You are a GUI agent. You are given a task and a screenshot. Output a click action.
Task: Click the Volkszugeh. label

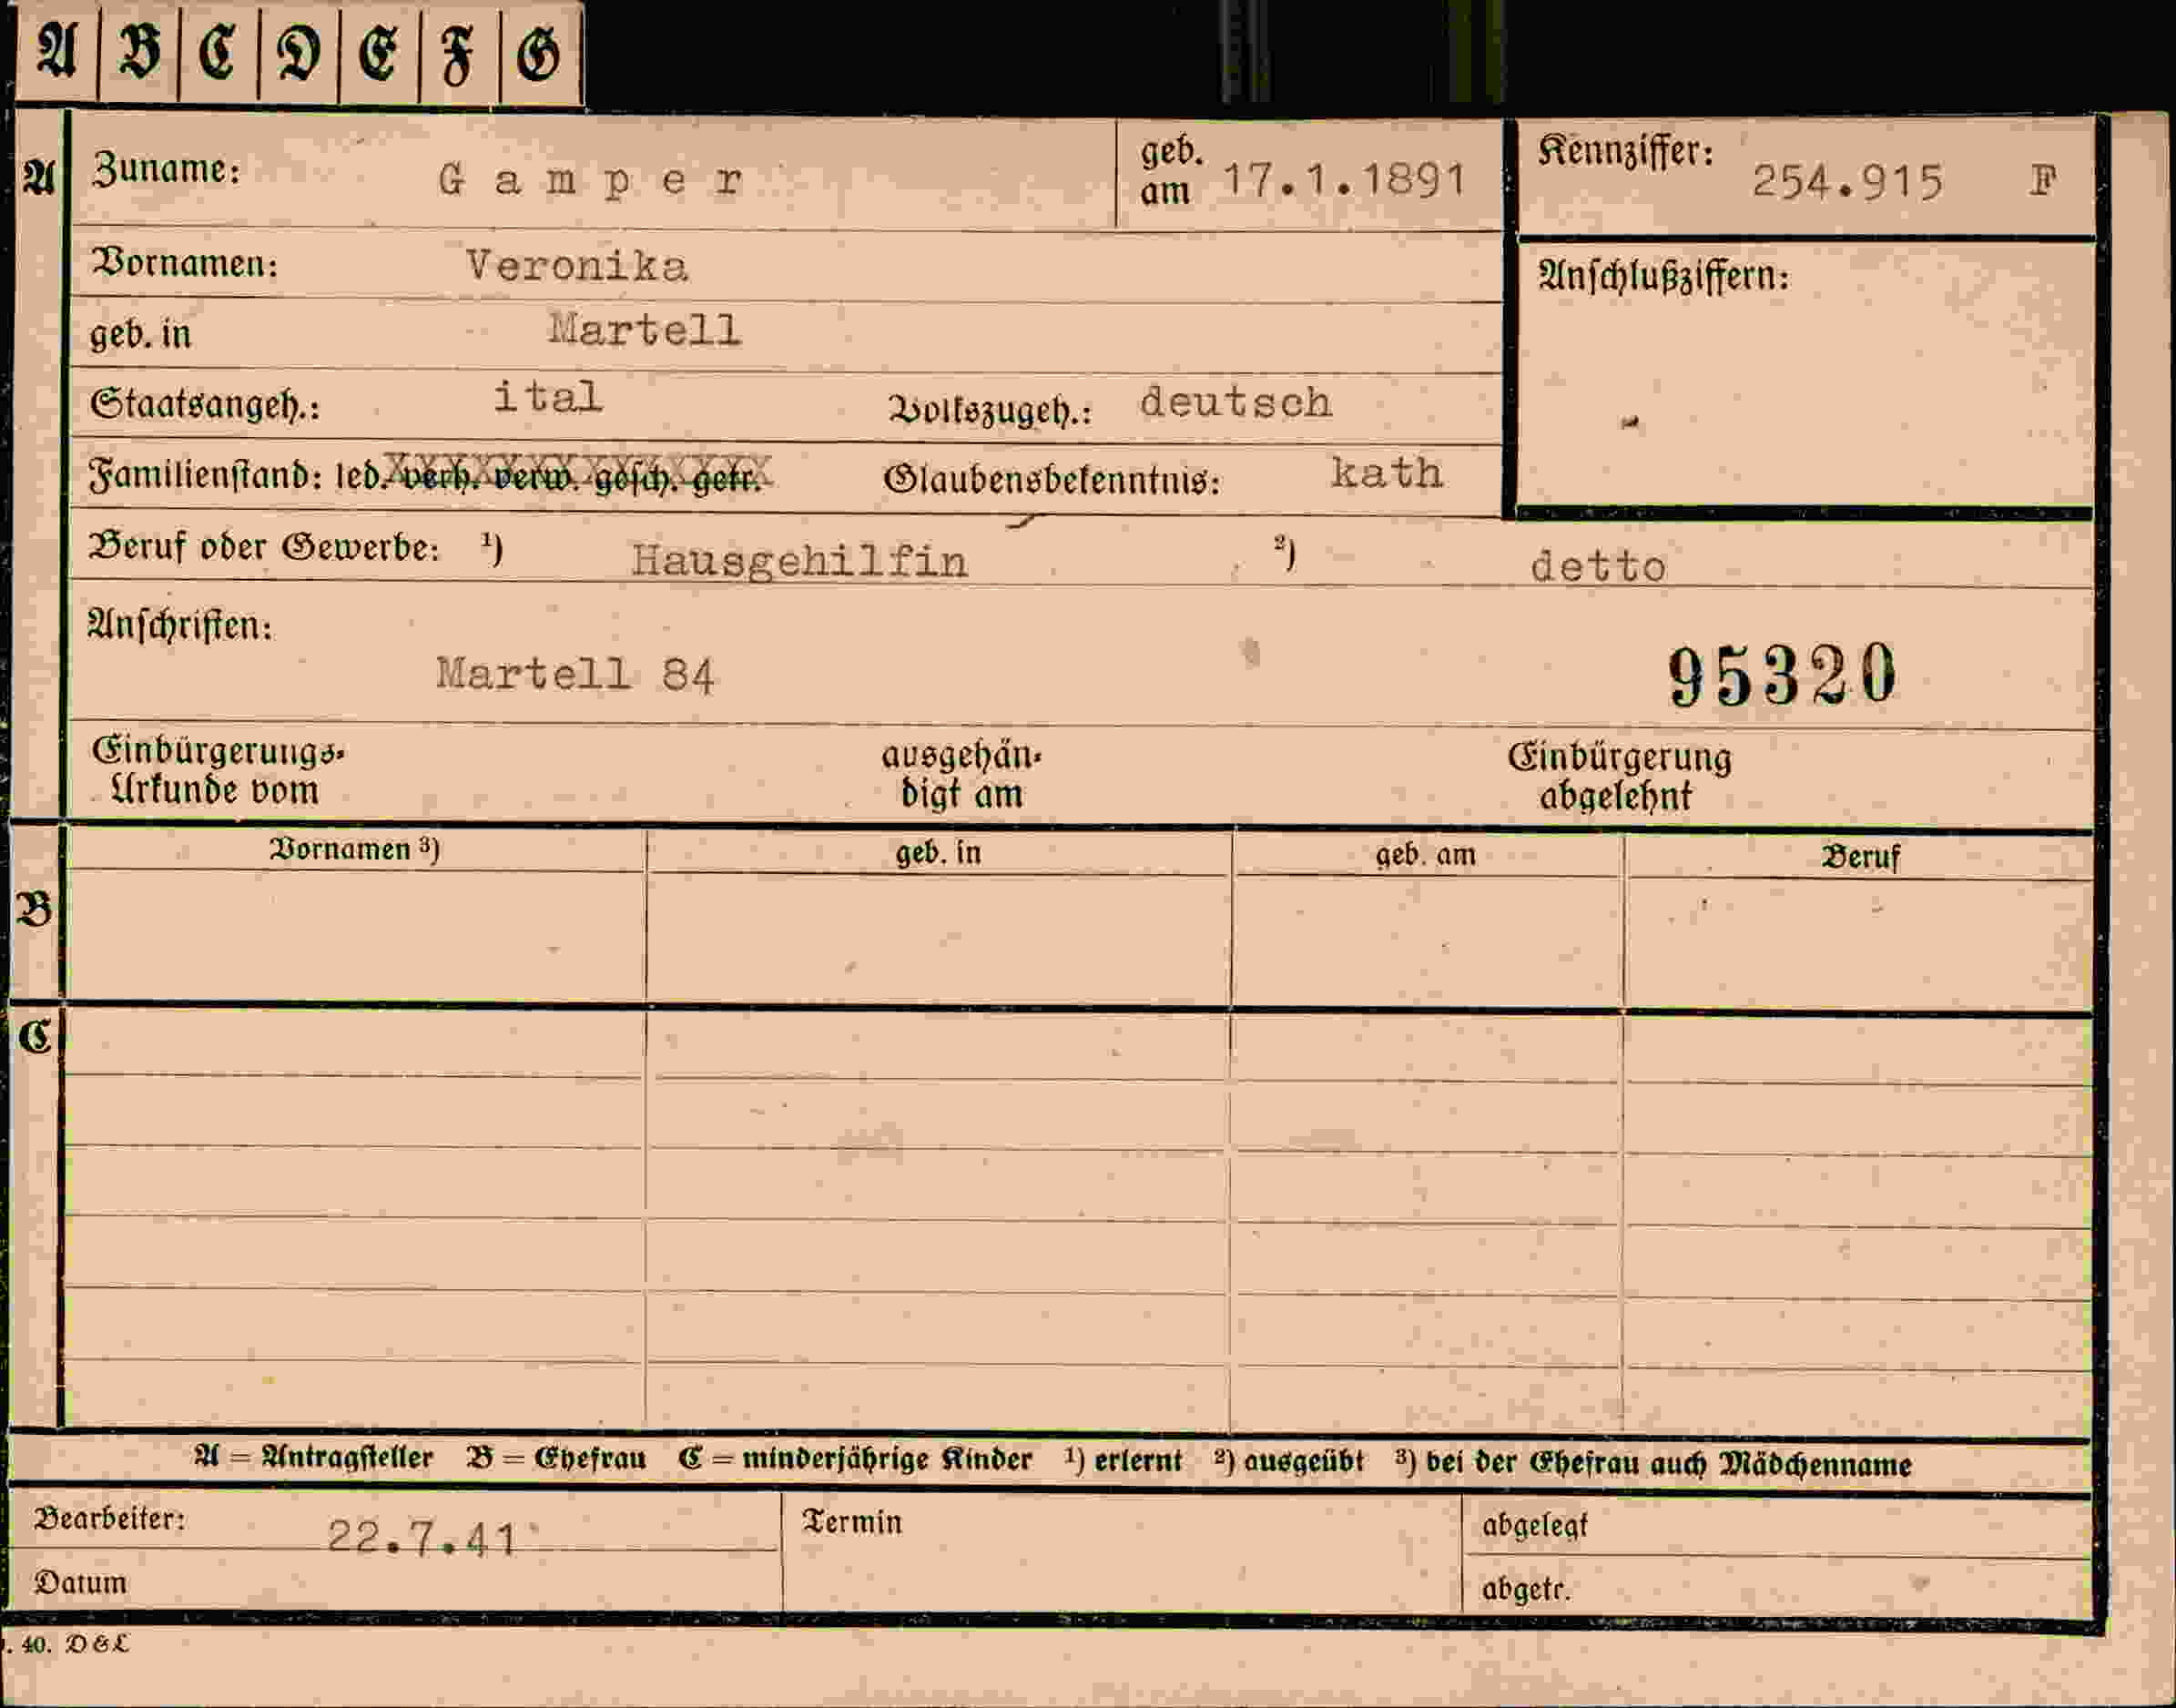point(990,410)
